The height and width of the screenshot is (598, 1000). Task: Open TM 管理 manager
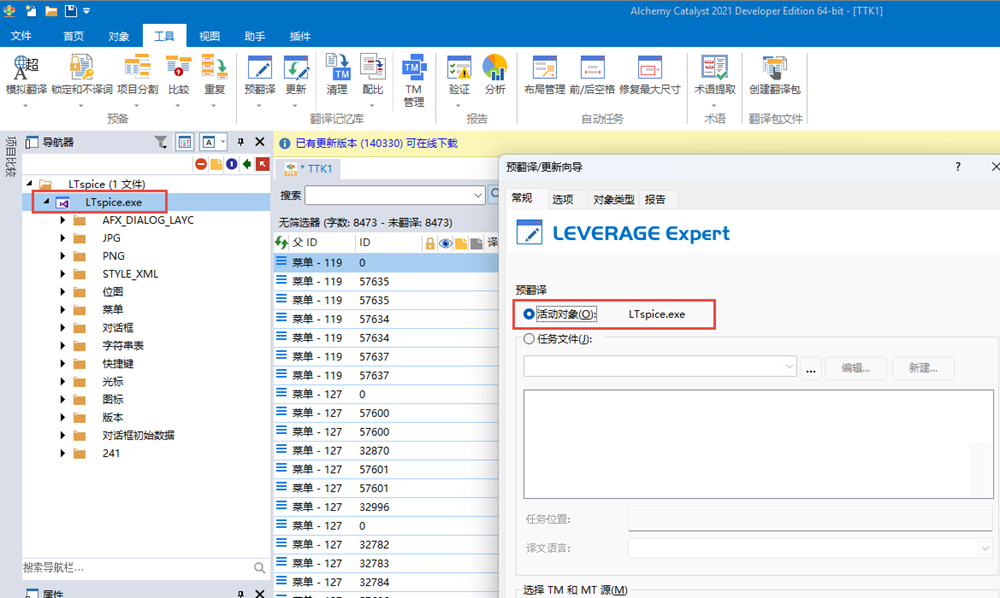click(x=413, y=80)
